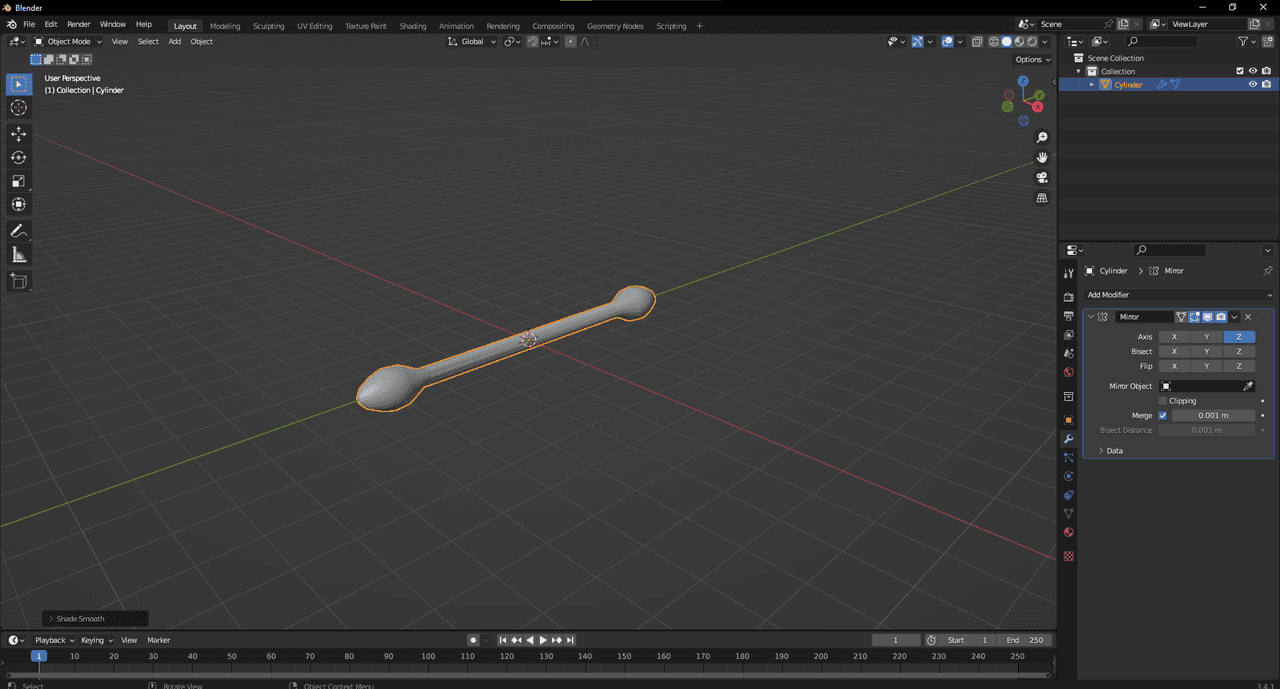
Task: Select the Annotate tool
Action: (x=18, y=231)
